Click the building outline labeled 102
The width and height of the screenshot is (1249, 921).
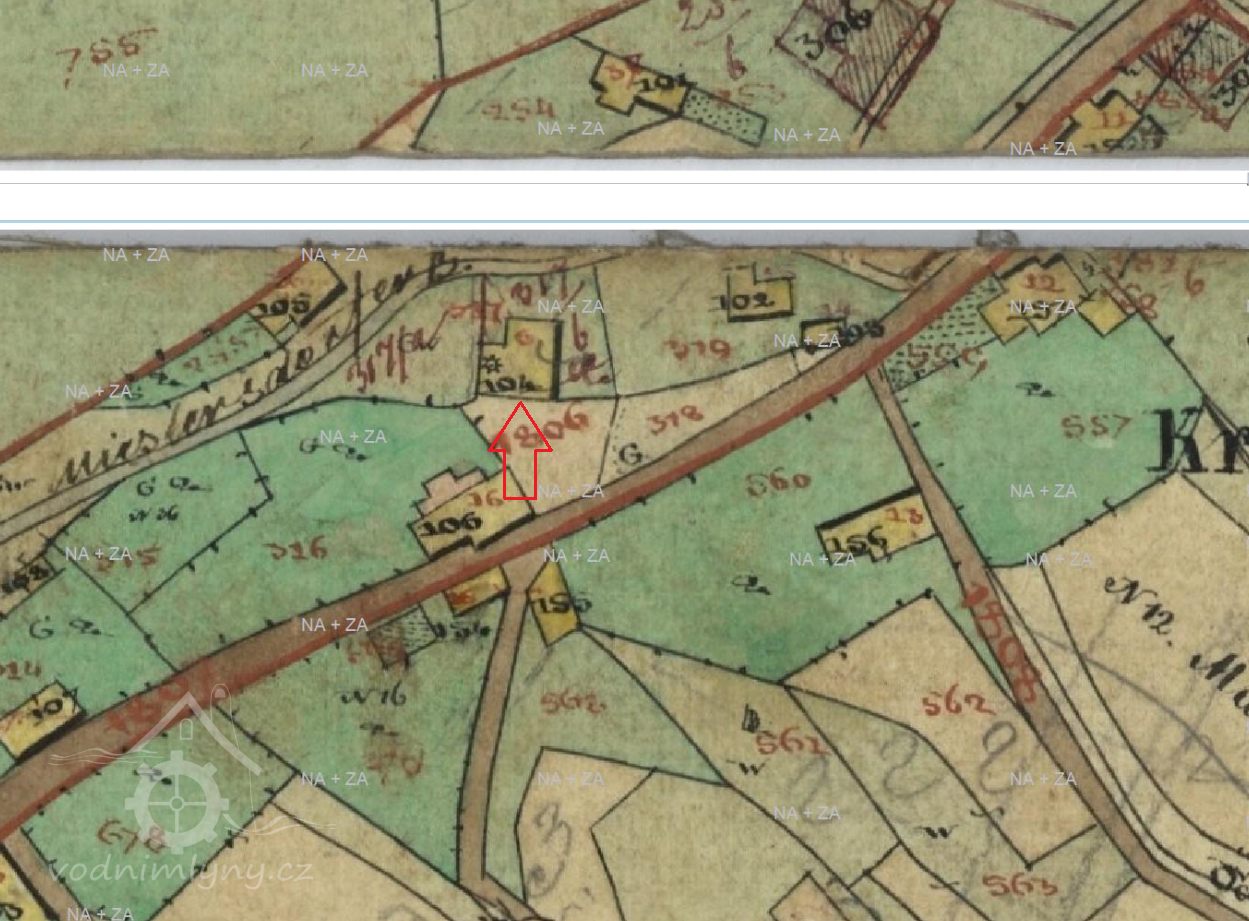tap(759, 297)
